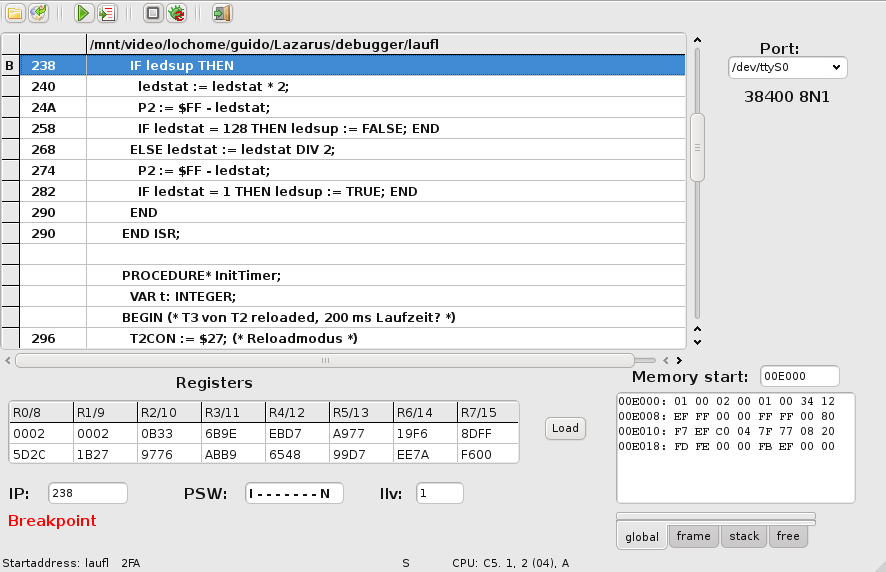Start execution with the green play icon
886x572 pixels.
click(83, 13)
